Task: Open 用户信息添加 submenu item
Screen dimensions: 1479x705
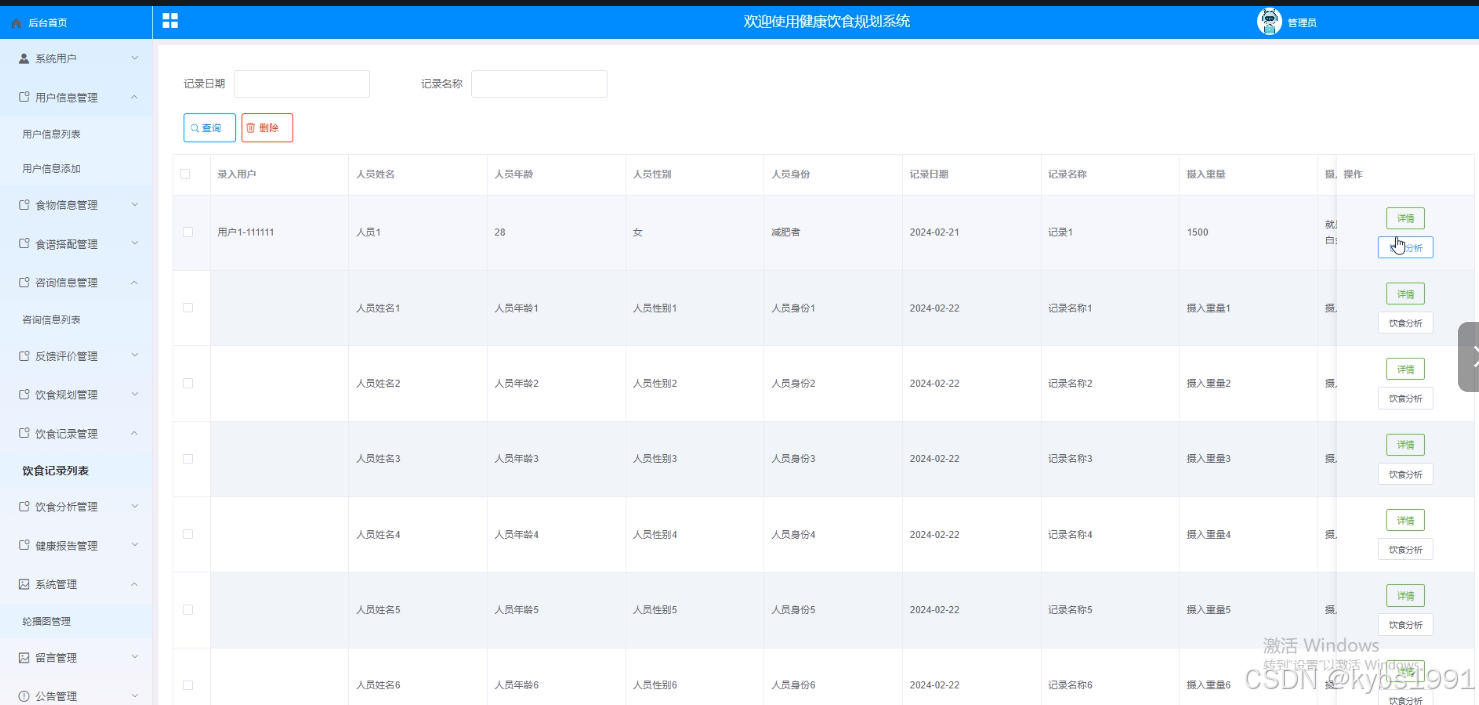Action: click(76, 169)
